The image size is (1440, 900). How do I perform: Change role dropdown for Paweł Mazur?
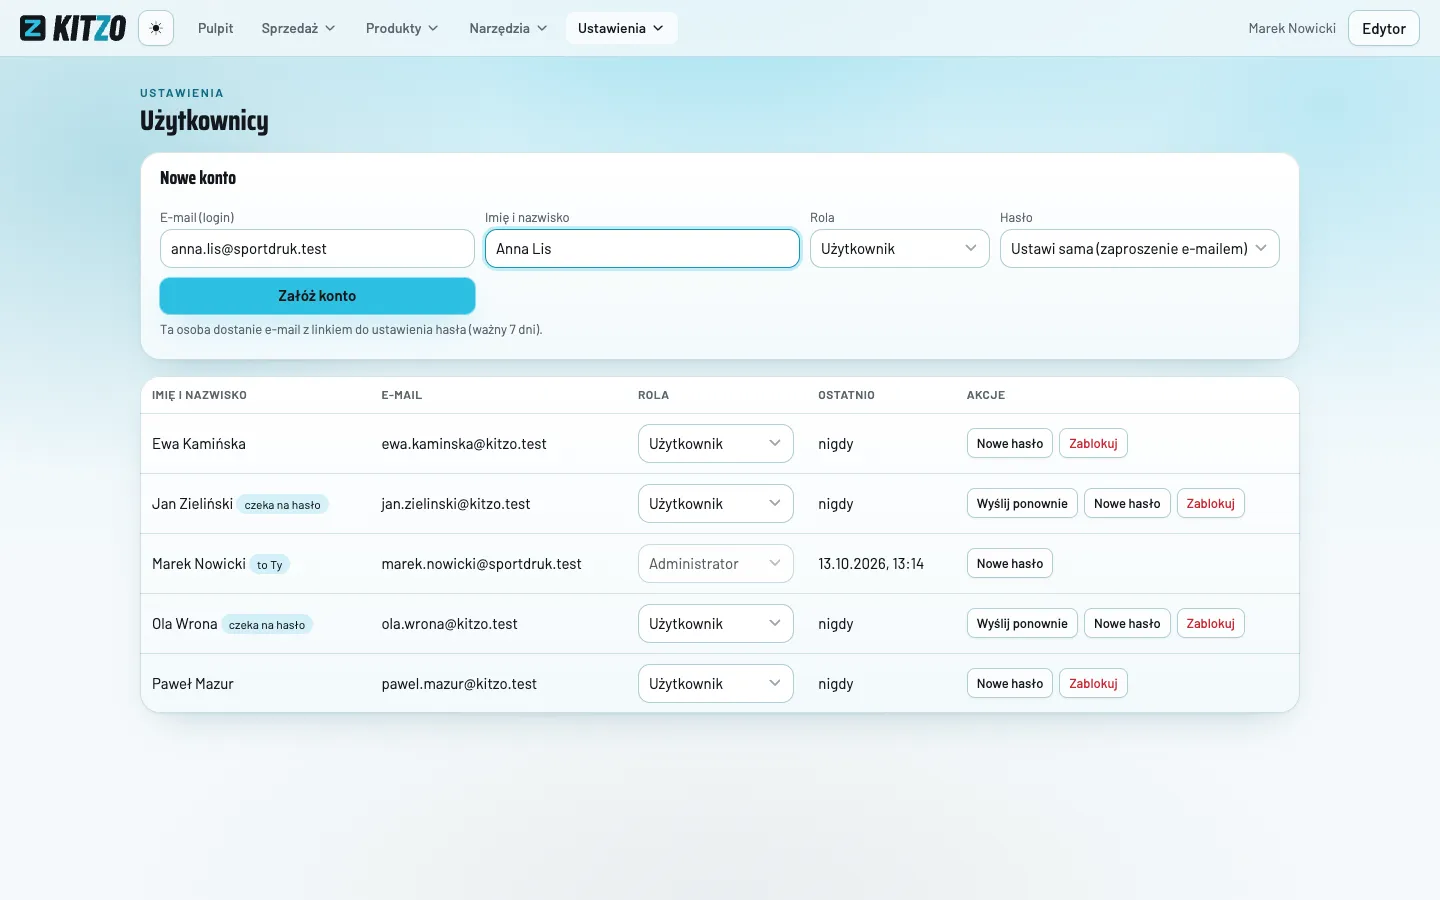715,684
